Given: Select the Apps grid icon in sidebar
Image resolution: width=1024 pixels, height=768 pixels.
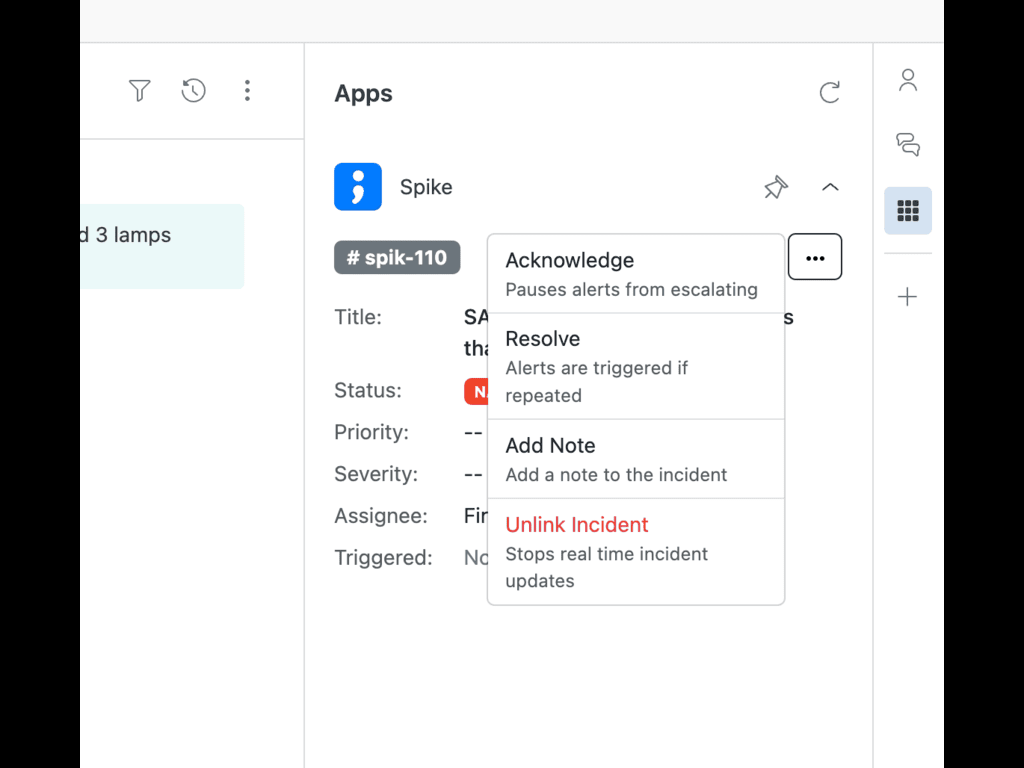Looking at the screenshot, I should tap(908, 211).
